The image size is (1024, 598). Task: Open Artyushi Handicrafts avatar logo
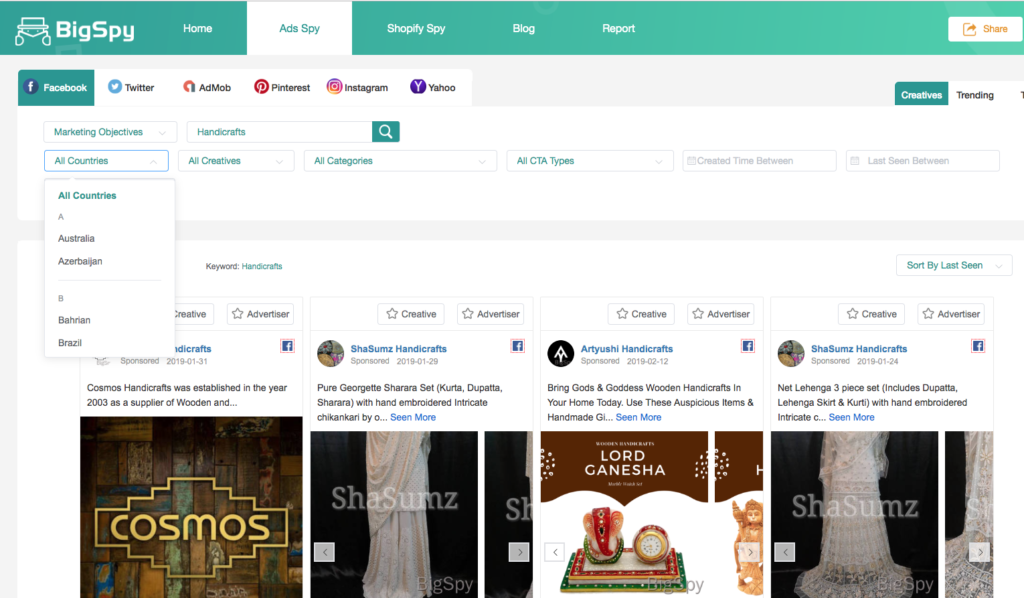tap(560, 354)
